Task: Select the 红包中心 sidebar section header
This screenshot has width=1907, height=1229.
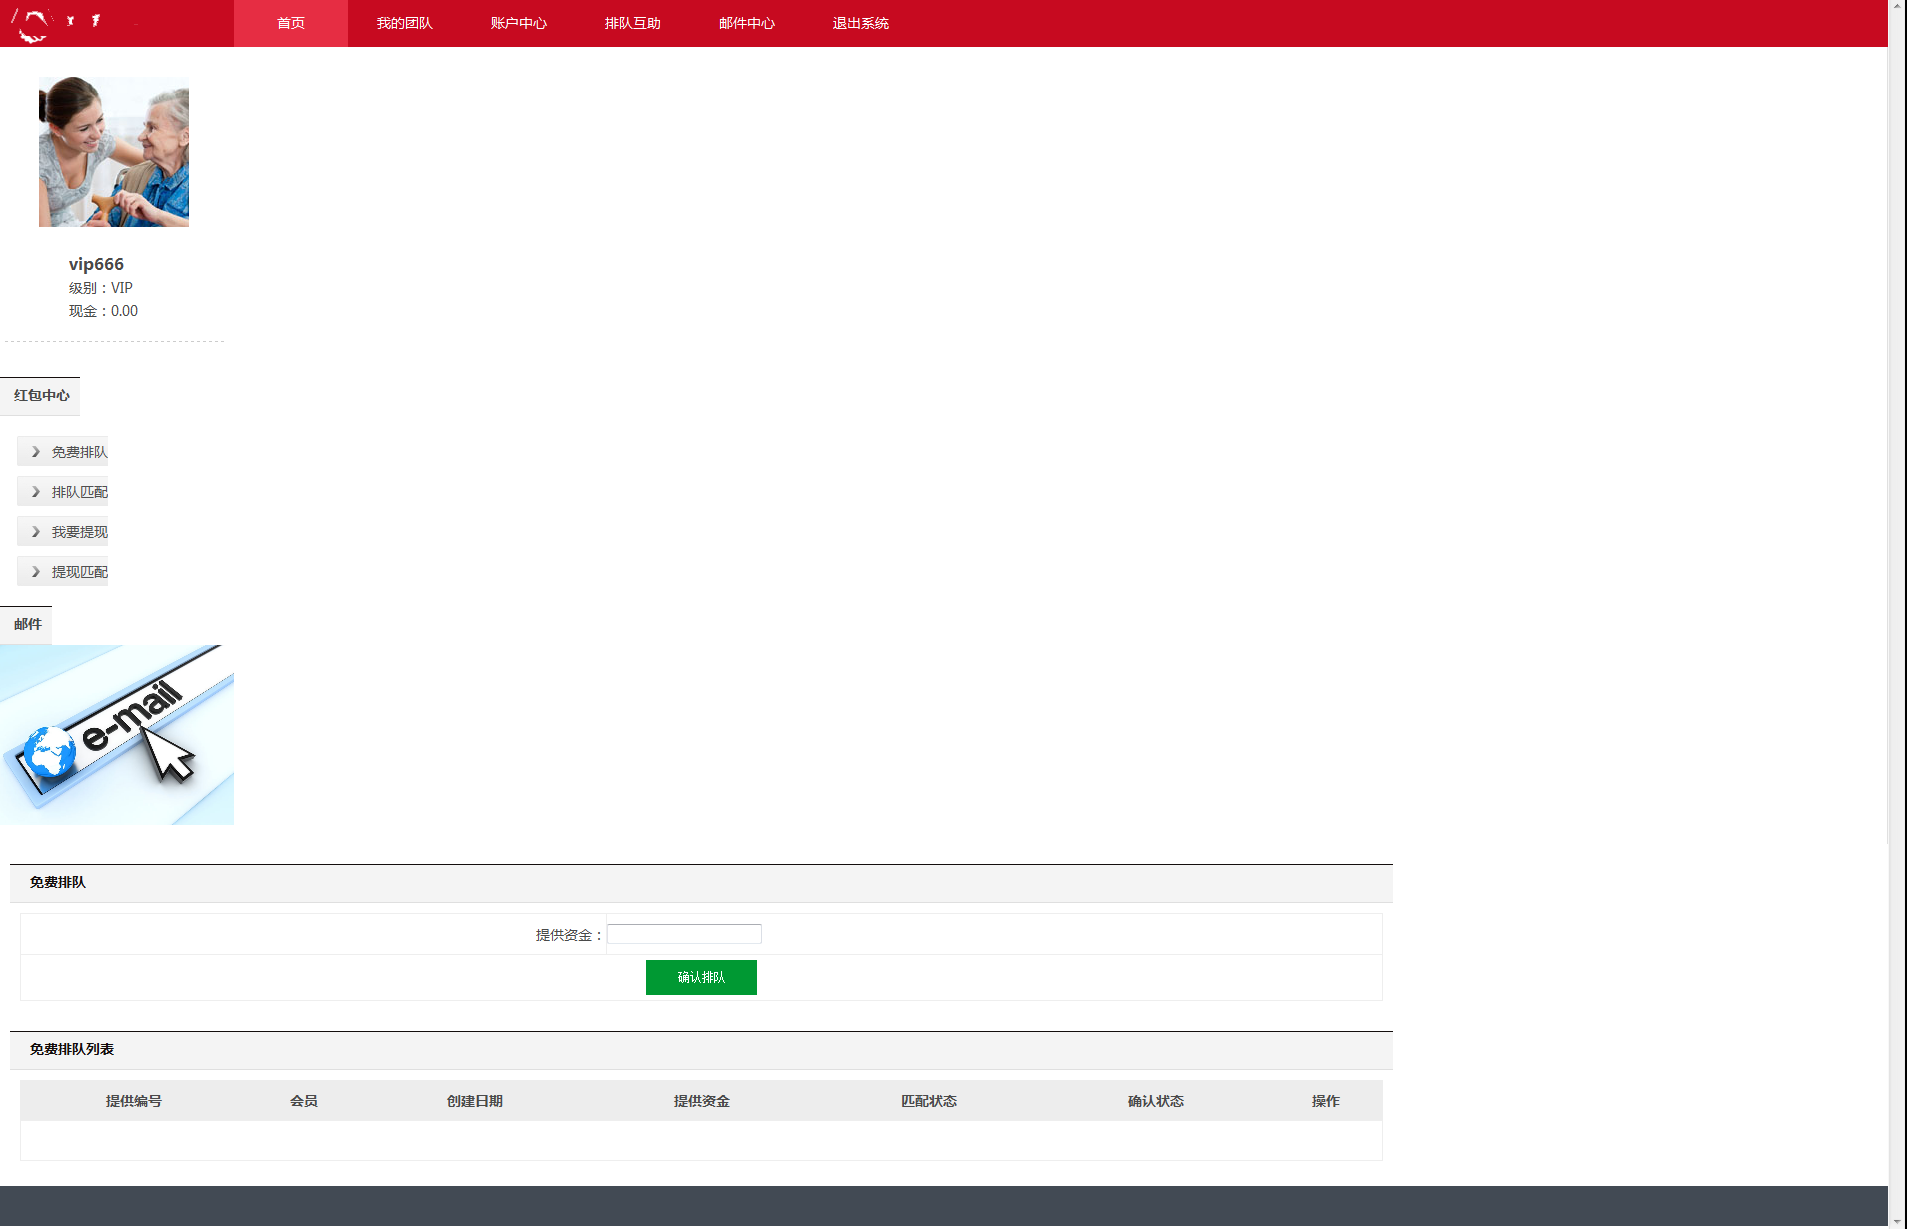Action: 41,396
